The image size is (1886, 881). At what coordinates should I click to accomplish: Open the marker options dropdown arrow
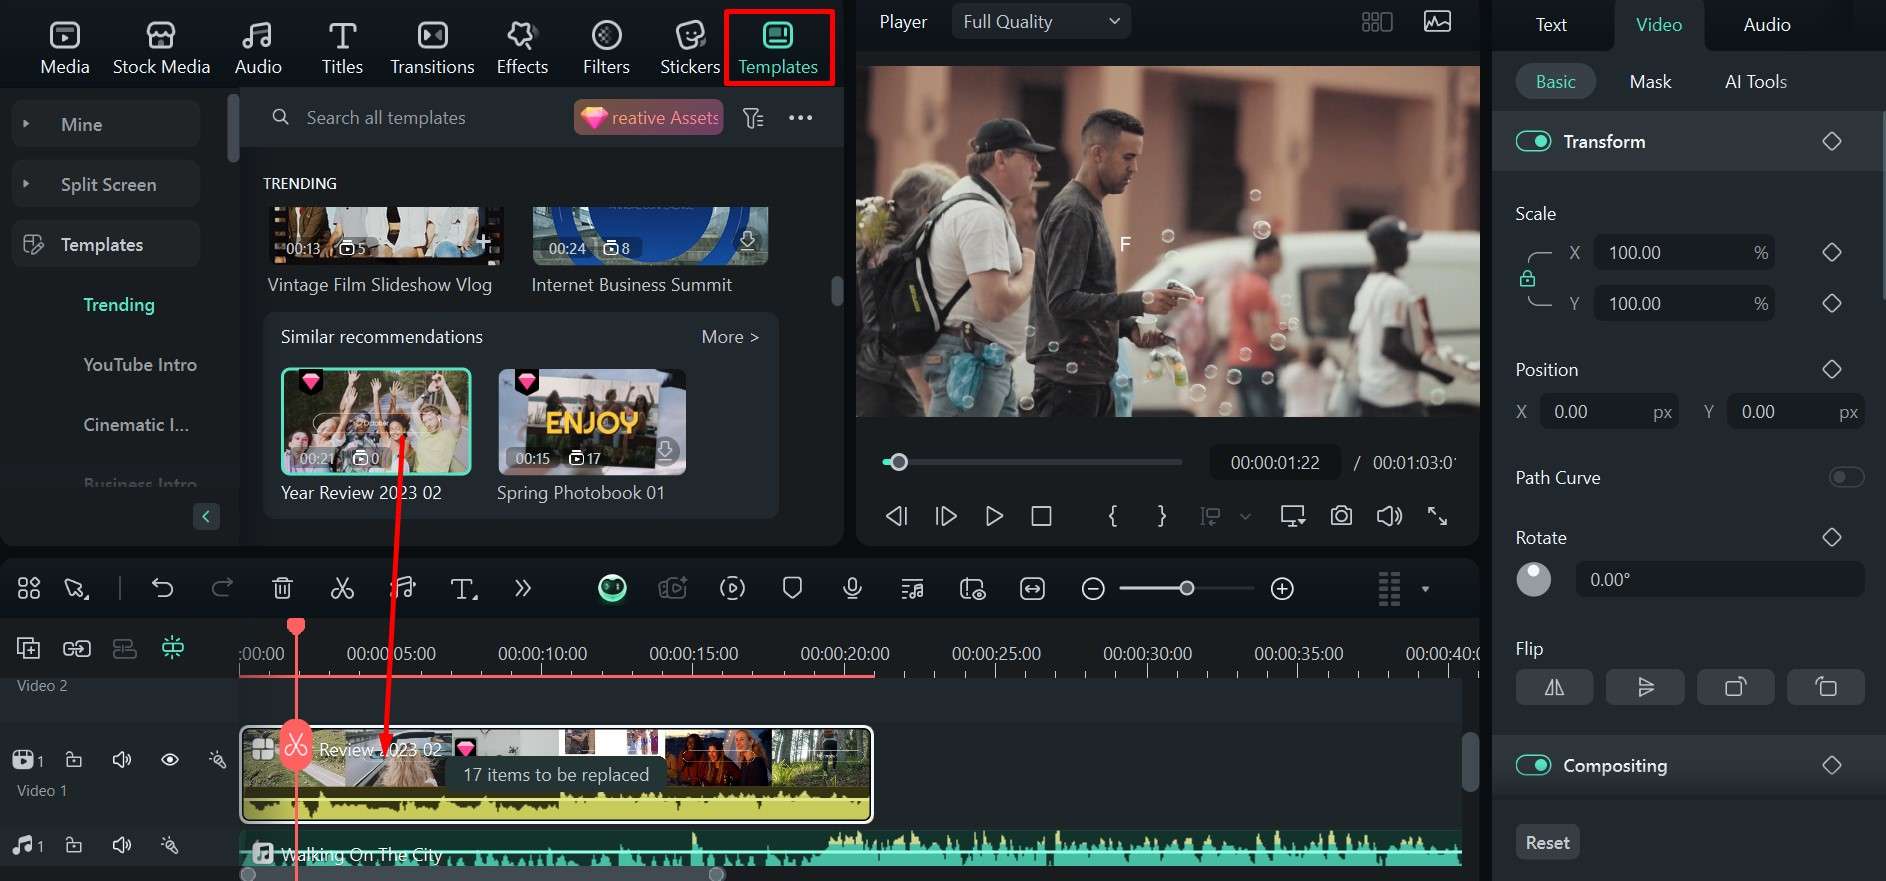click(1245, 516)
